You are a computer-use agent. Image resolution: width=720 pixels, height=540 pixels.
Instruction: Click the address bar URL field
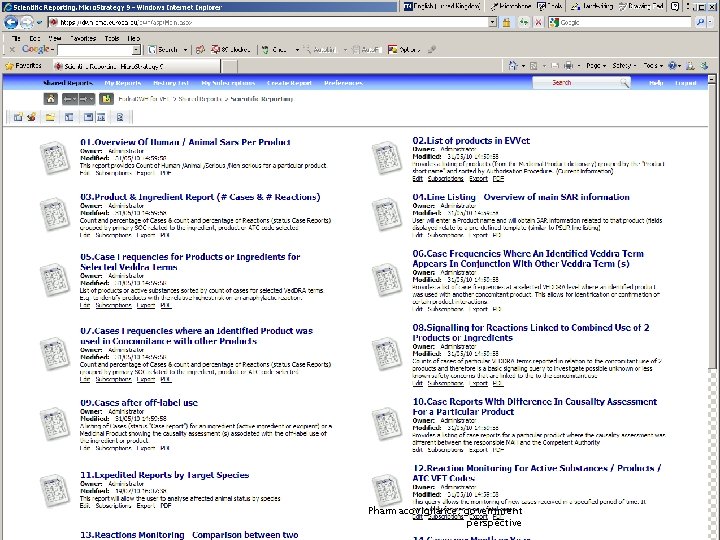(269, 22)
